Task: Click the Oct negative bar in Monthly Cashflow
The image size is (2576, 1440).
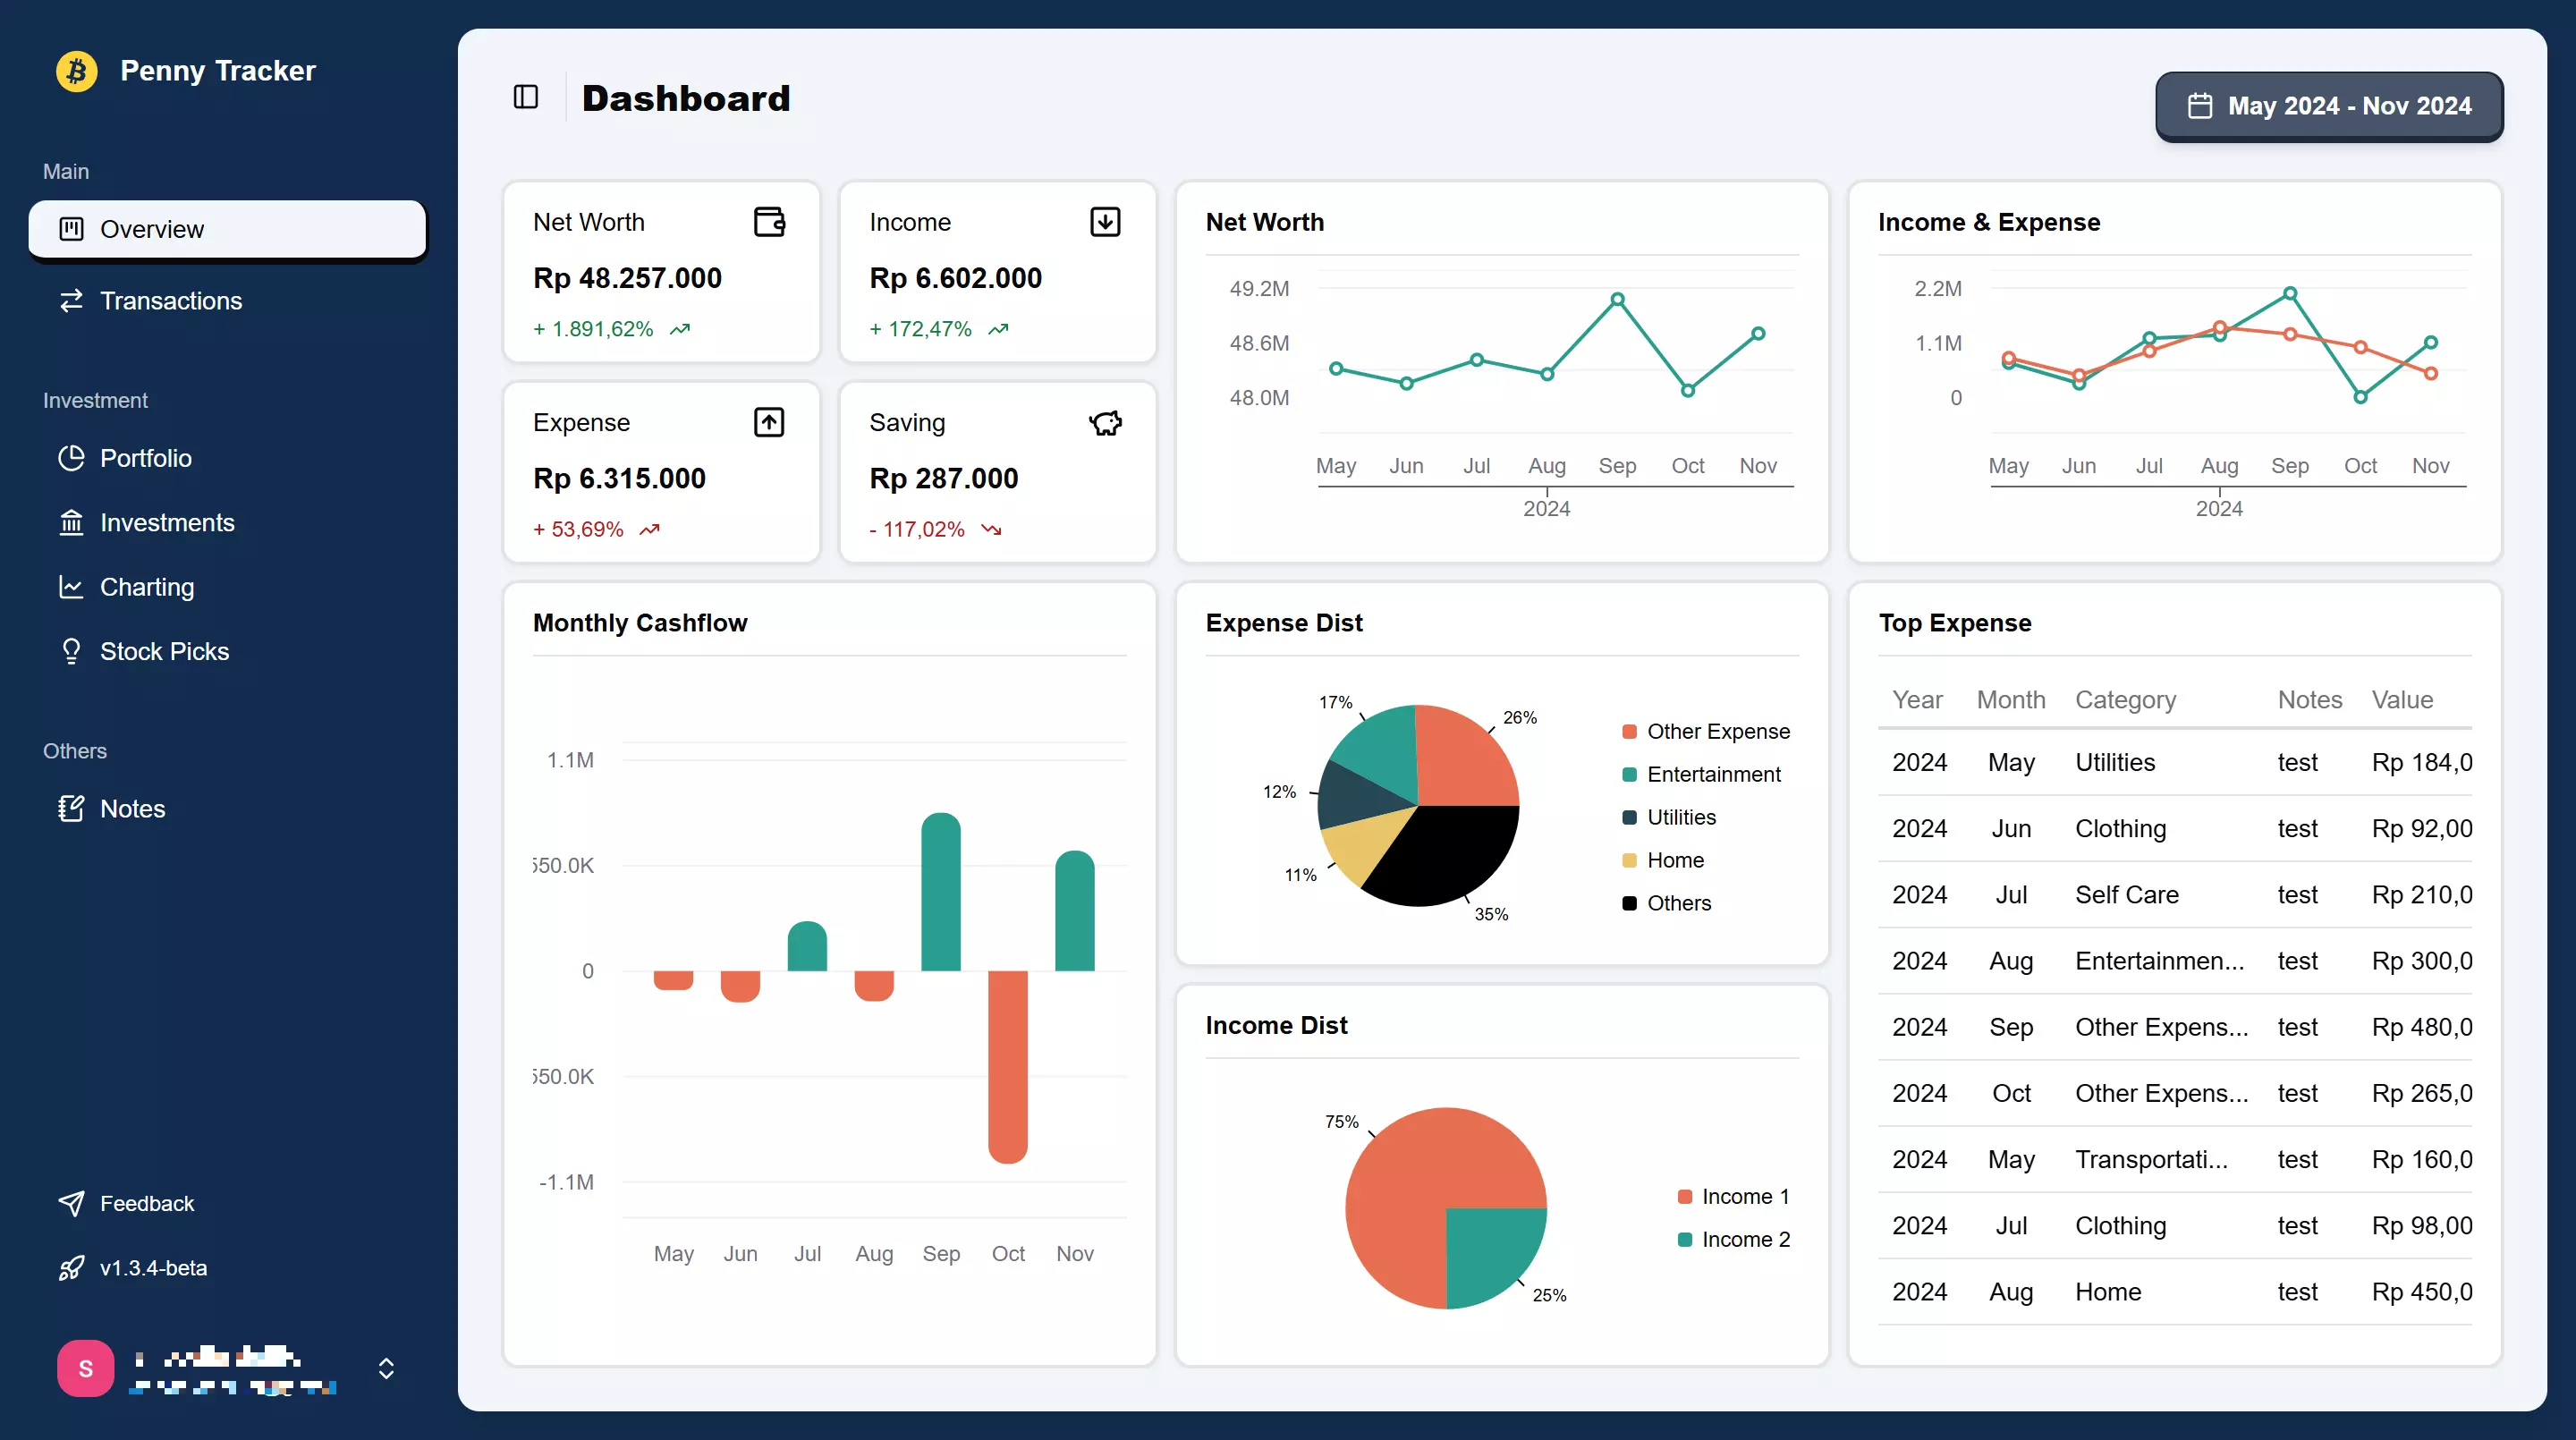Action: [x=1007, y=1067]
